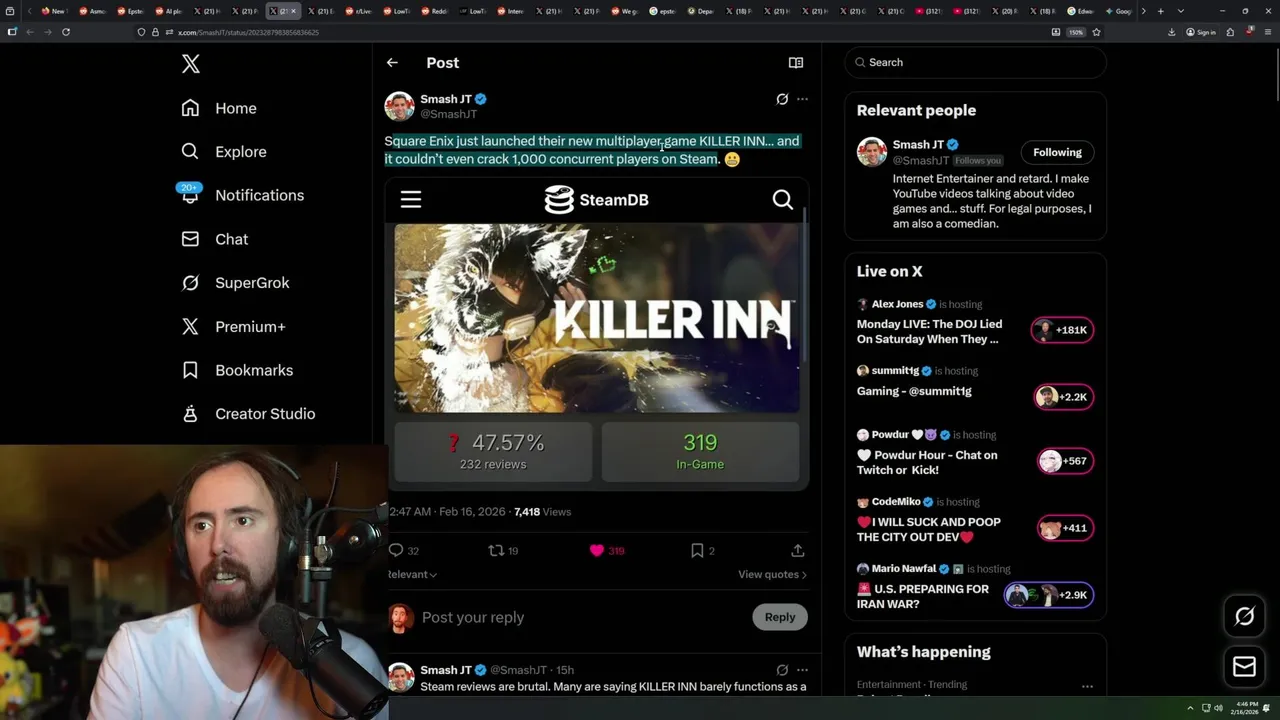Expand the Relevant replies sort dropdown
1280x720 pixels.
(412, 575)
